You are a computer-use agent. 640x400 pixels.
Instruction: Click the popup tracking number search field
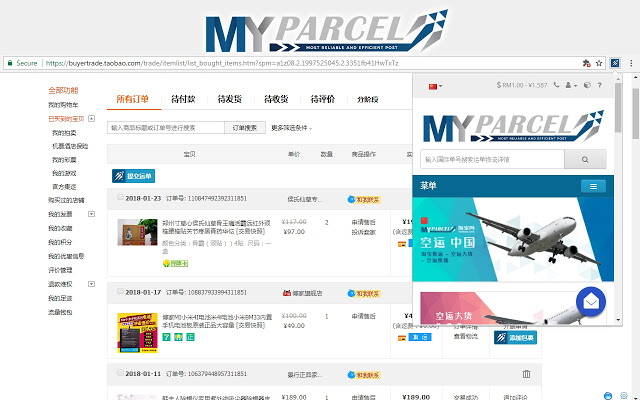492,160
